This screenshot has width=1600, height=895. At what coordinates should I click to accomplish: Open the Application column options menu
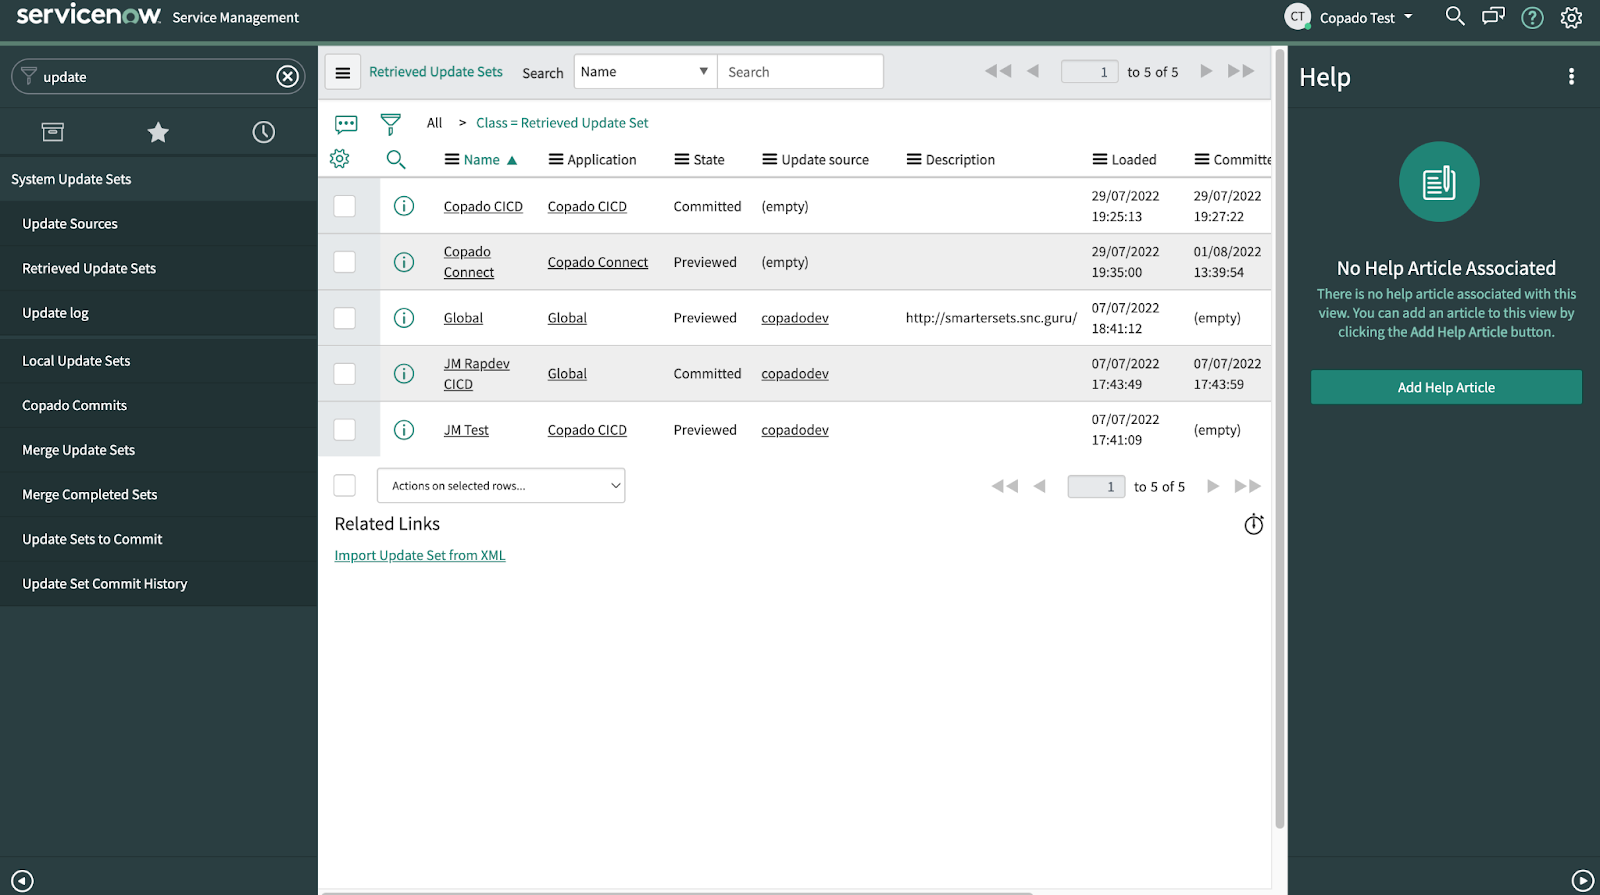point(556,160)
